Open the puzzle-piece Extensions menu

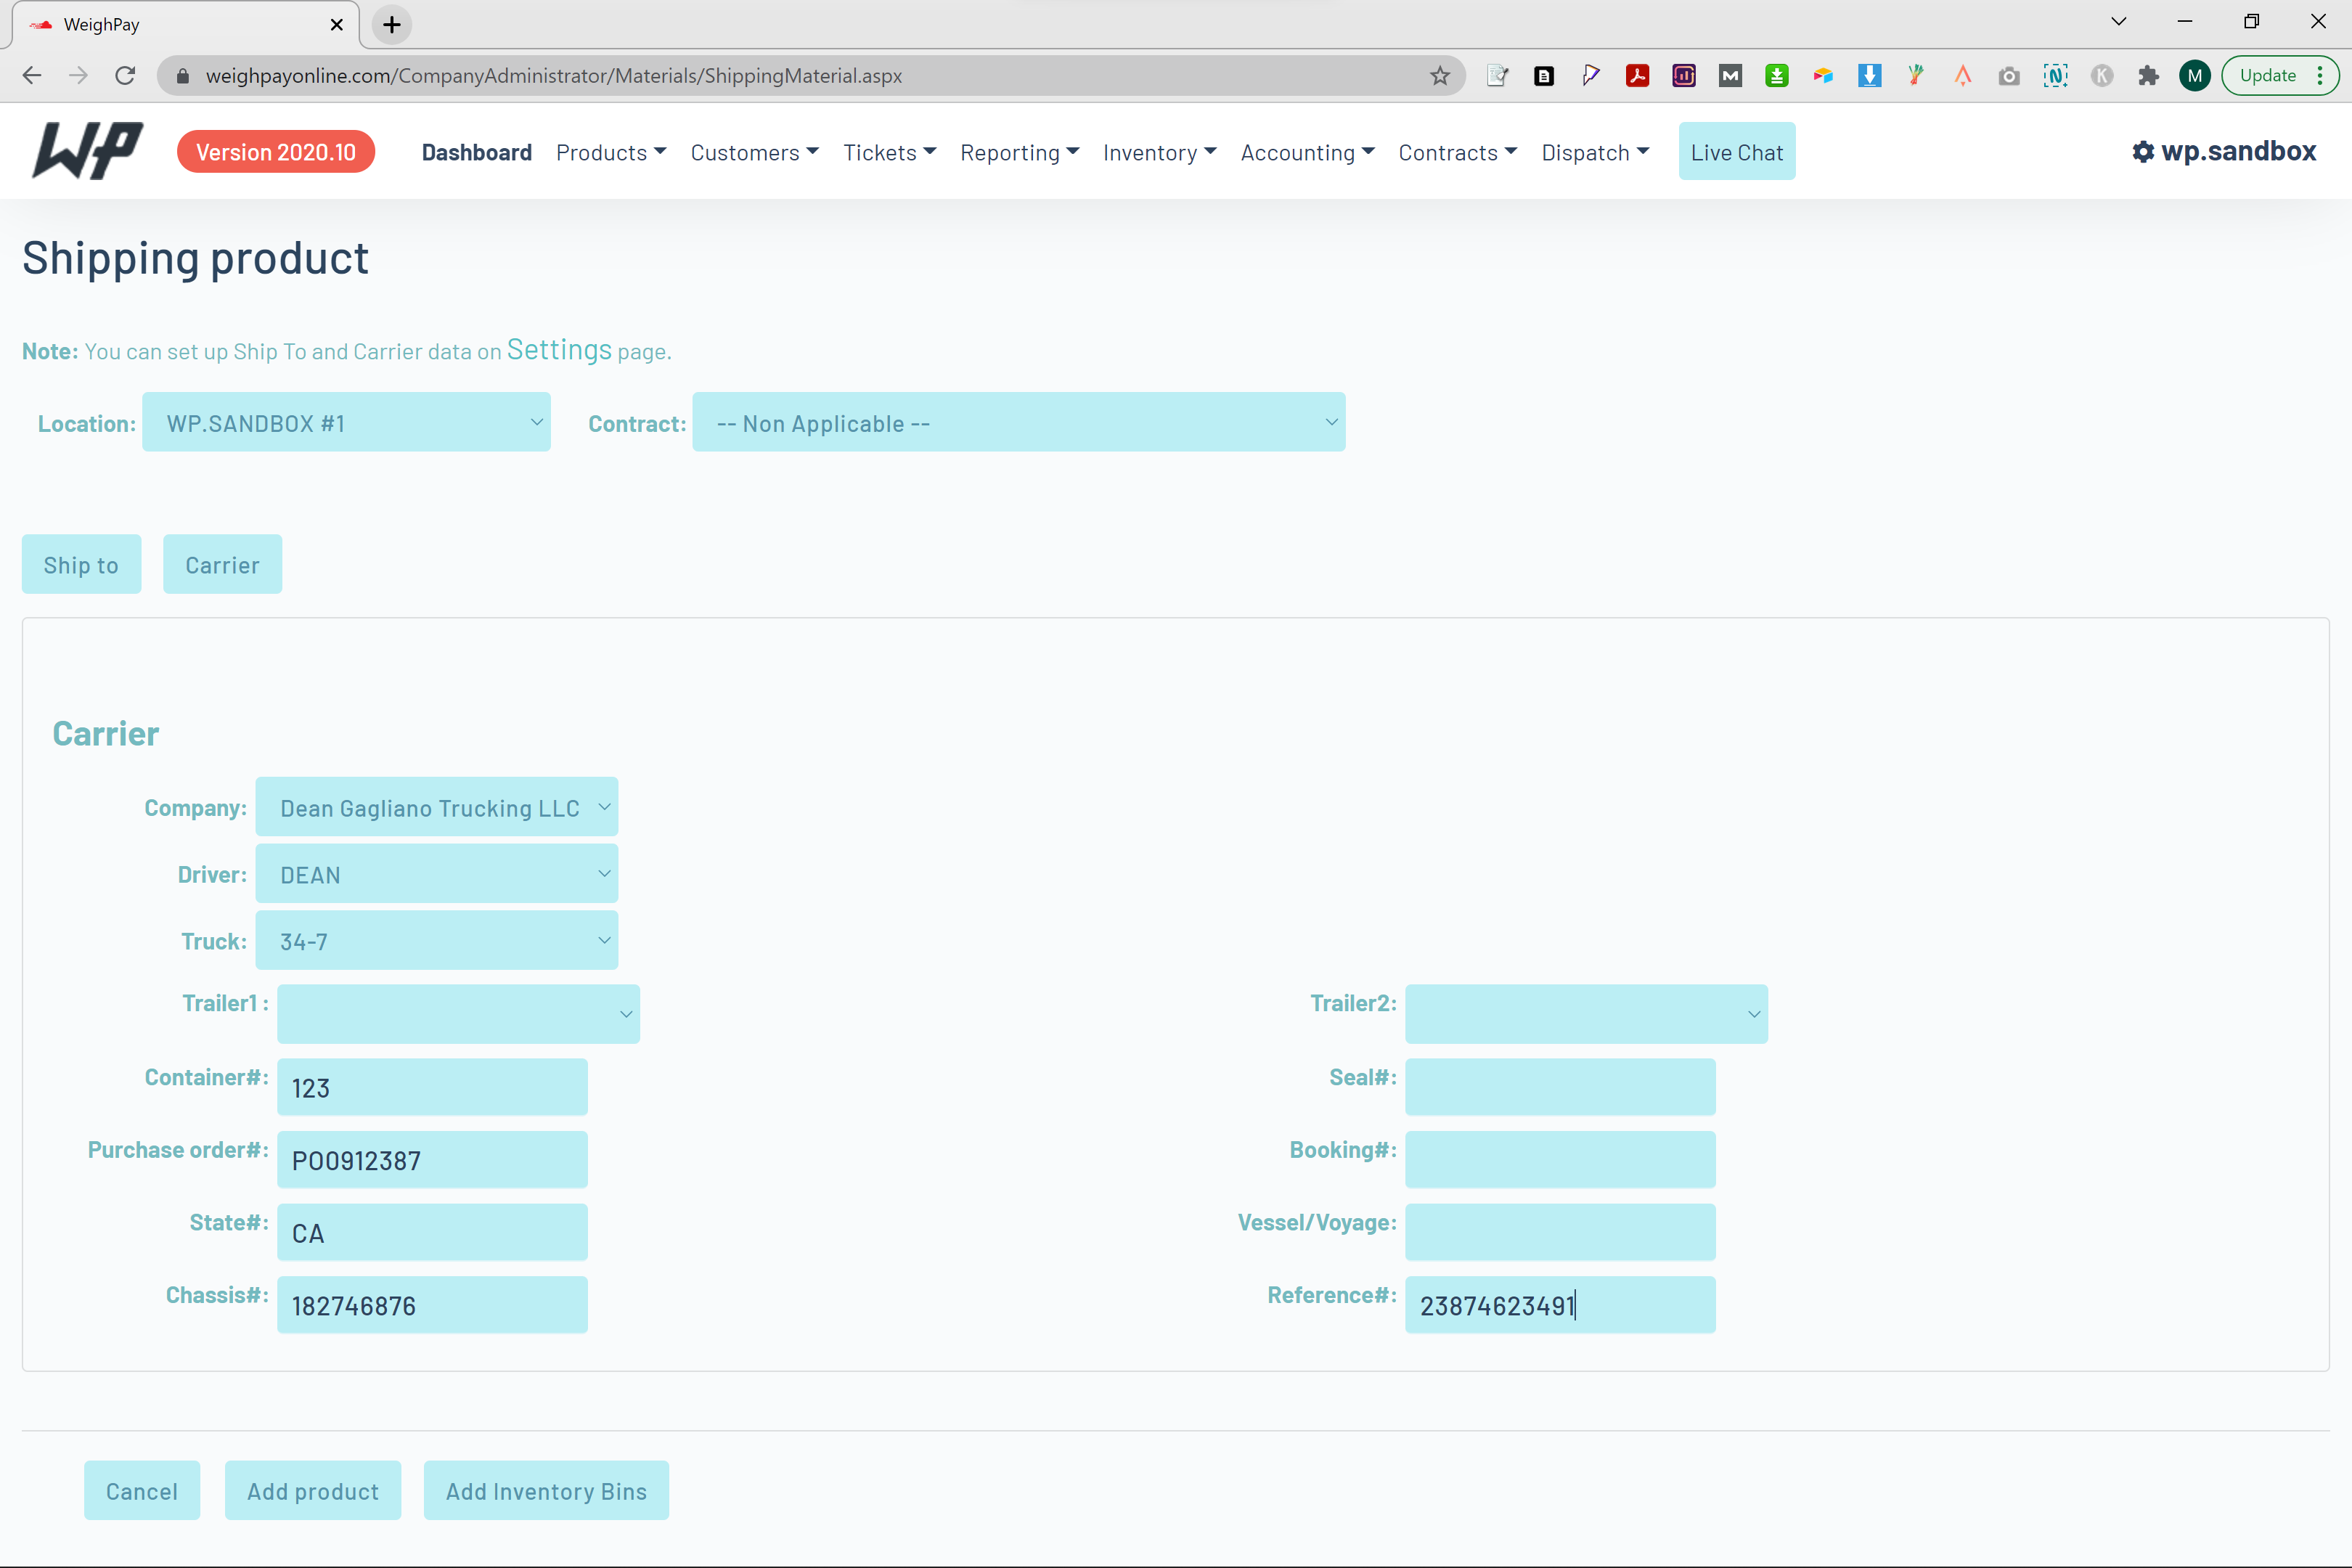pyautogui.click(x=2148, y=76)
